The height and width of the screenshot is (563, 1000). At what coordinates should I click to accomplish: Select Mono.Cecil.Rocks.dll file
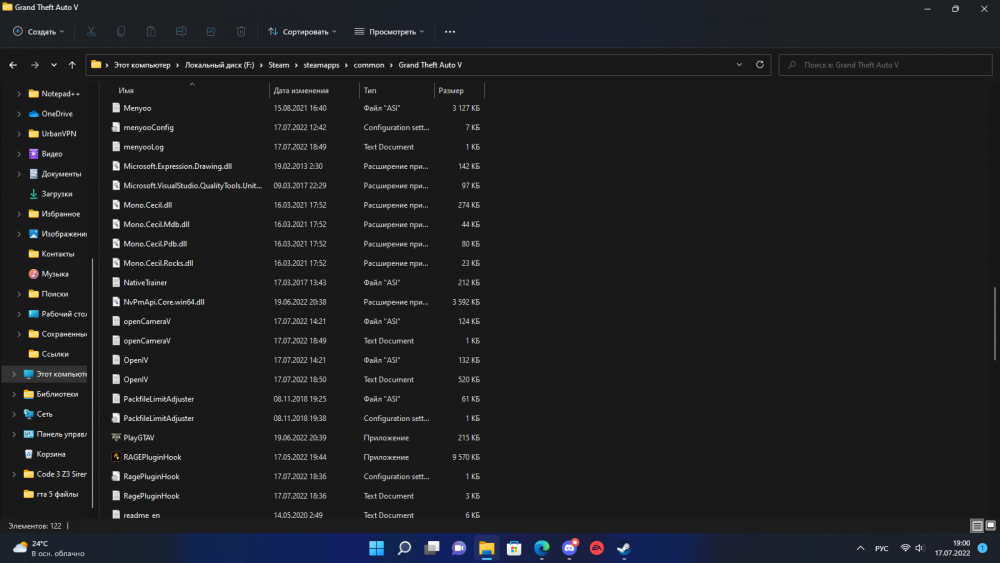[158, 263]
